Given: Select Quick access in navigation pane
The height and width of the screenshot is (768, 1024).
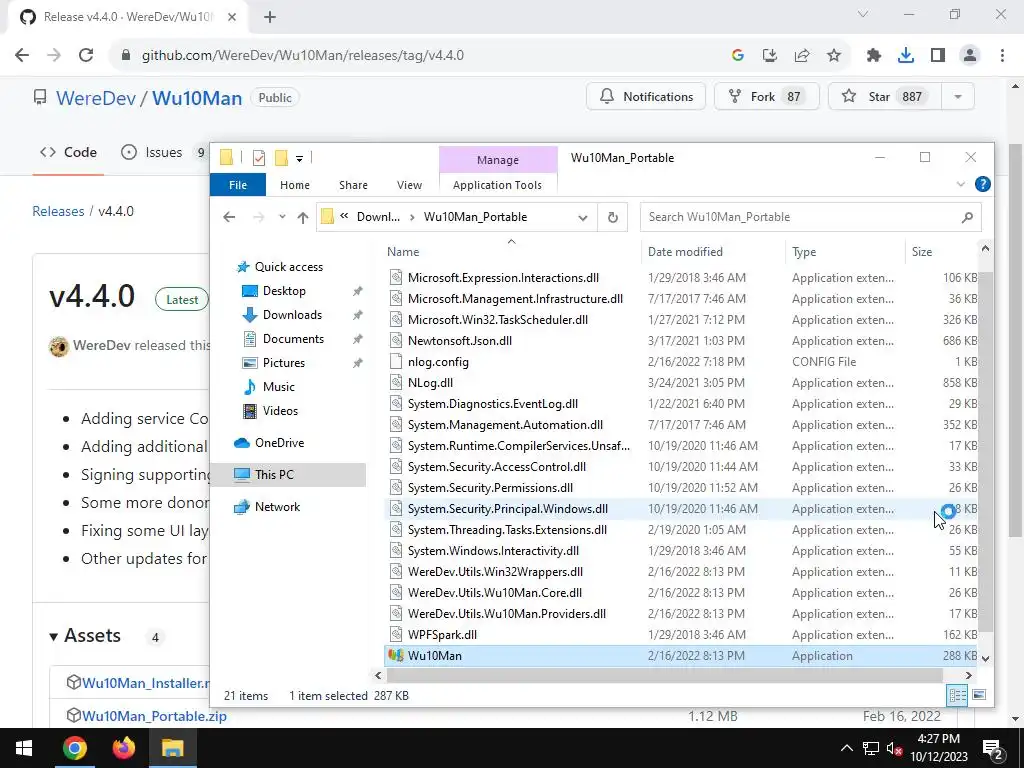Looking at the screenshot, I should (289, 266).
